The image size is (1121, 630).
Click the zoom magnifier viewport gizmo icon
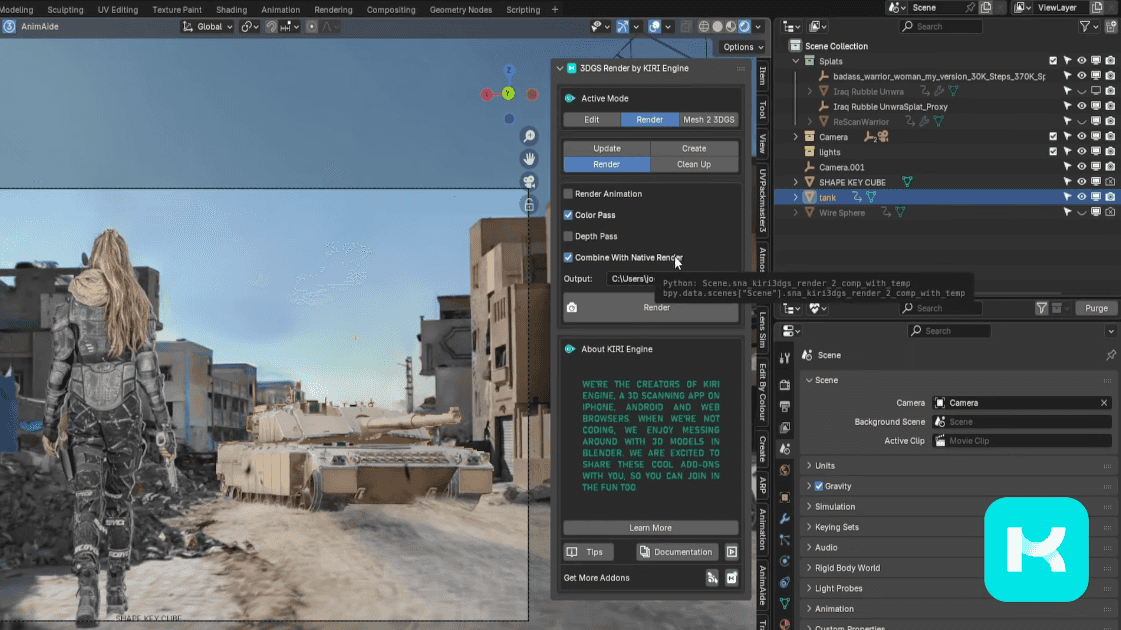(x=527, y=136)
